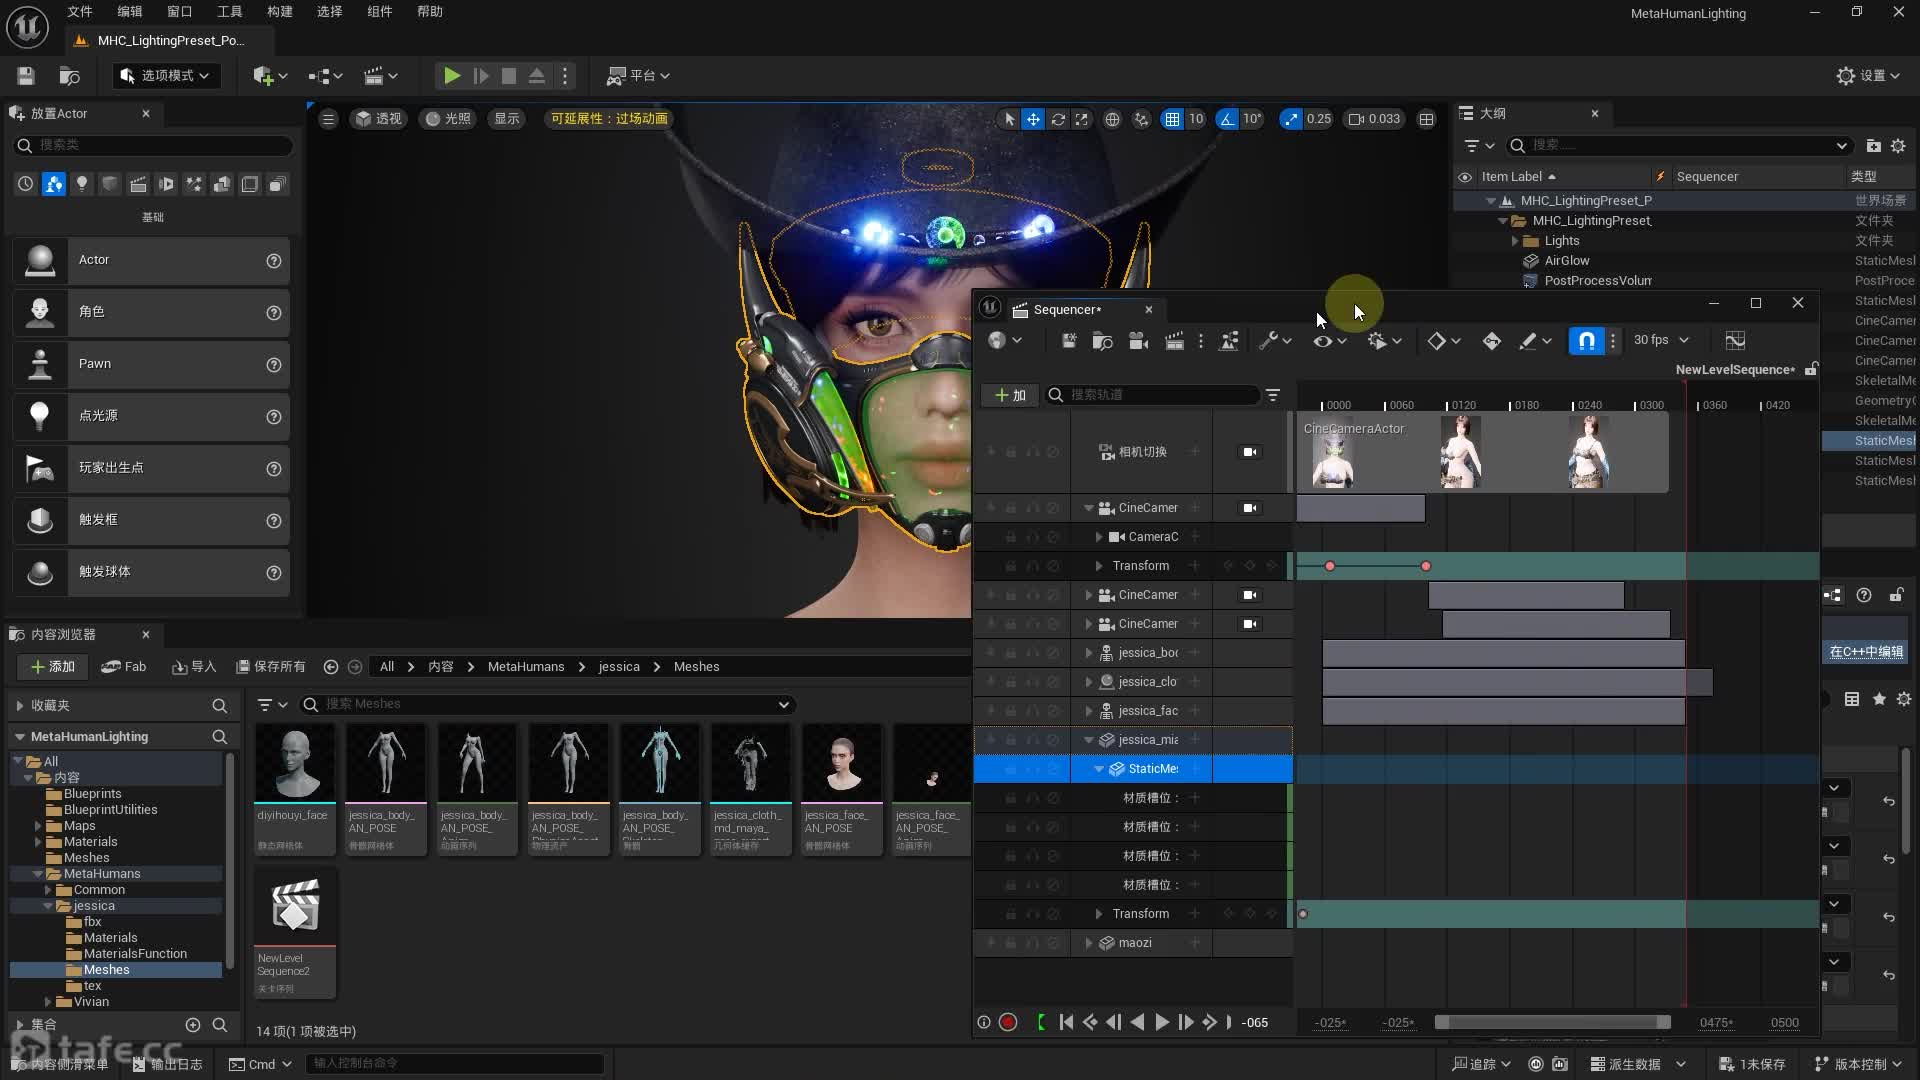Image resolution: width=1920 pixels, height=1080 pixels.
Task: Expand the maozi track in Sequencer
Action: [1089, 943]
